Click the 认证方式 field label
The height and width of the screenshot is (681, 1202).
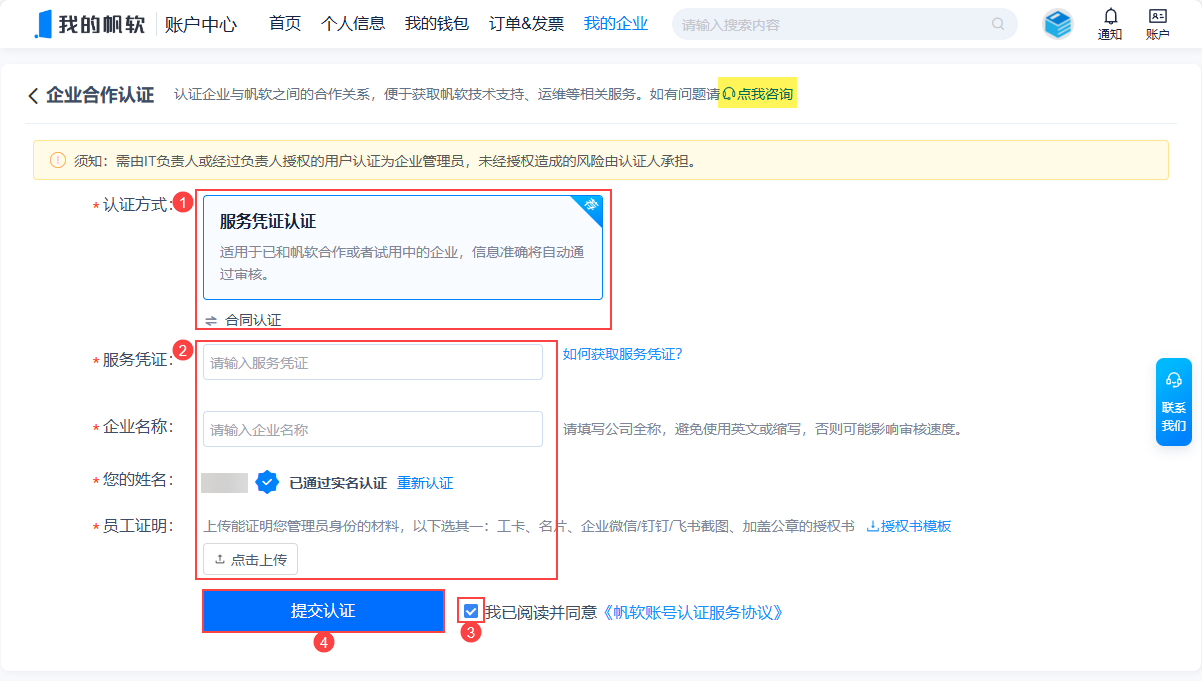click(137, 204)
